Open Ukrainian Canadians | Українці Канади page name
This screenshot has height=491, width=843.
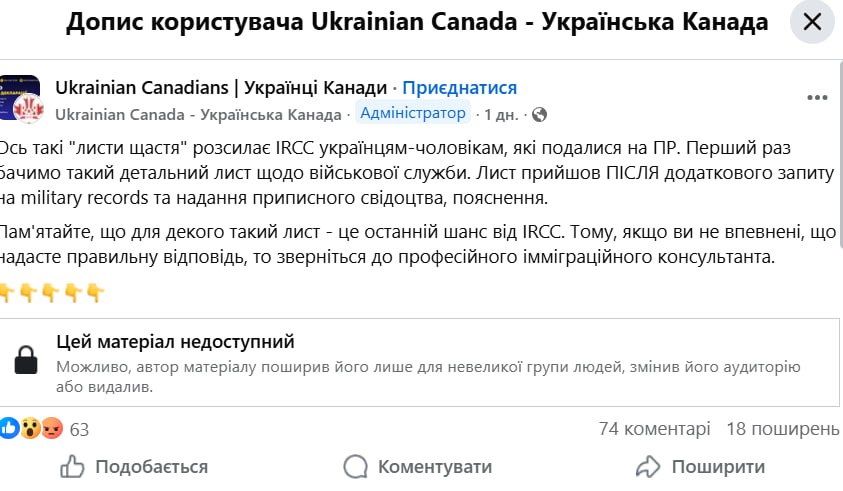[220, 88]
